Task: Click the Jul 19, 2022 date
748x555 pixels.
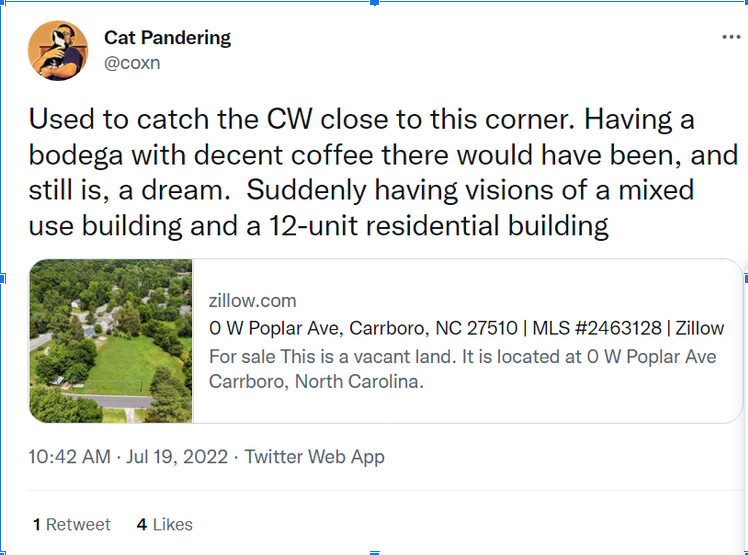Action: 177,457
